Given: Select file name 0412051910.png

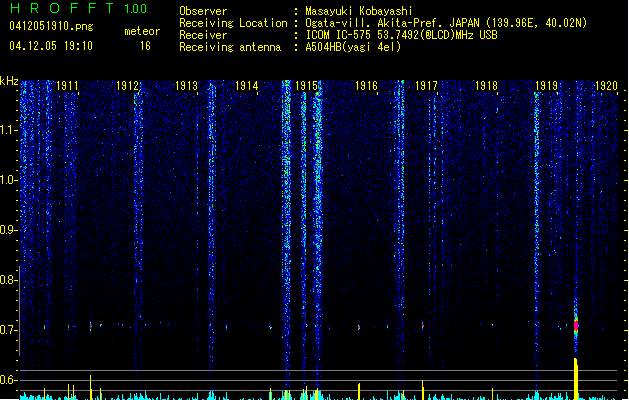Looking at the screenshot, I should pos(51,26).
